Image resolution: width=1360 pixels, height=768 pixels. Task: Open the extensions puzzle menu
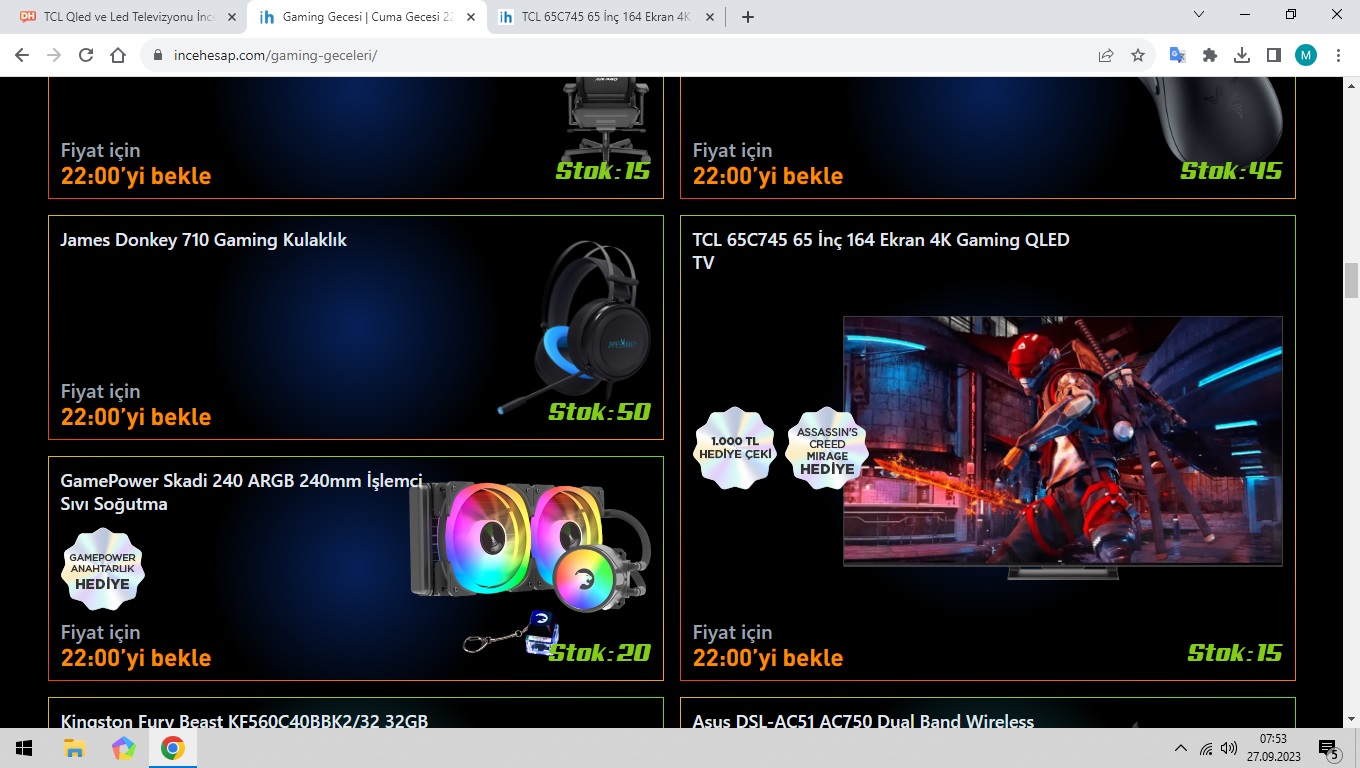pos(1210,55)
